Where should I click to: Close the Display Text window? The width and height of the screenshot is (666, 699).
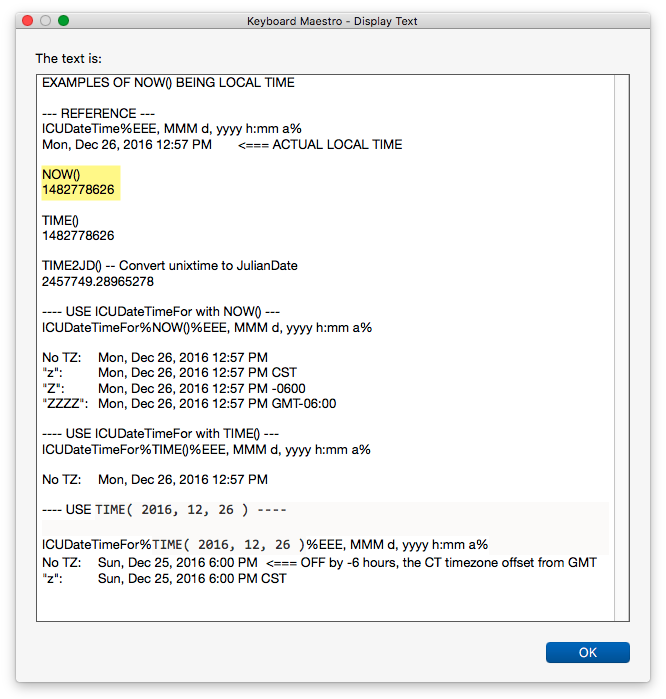28,21
